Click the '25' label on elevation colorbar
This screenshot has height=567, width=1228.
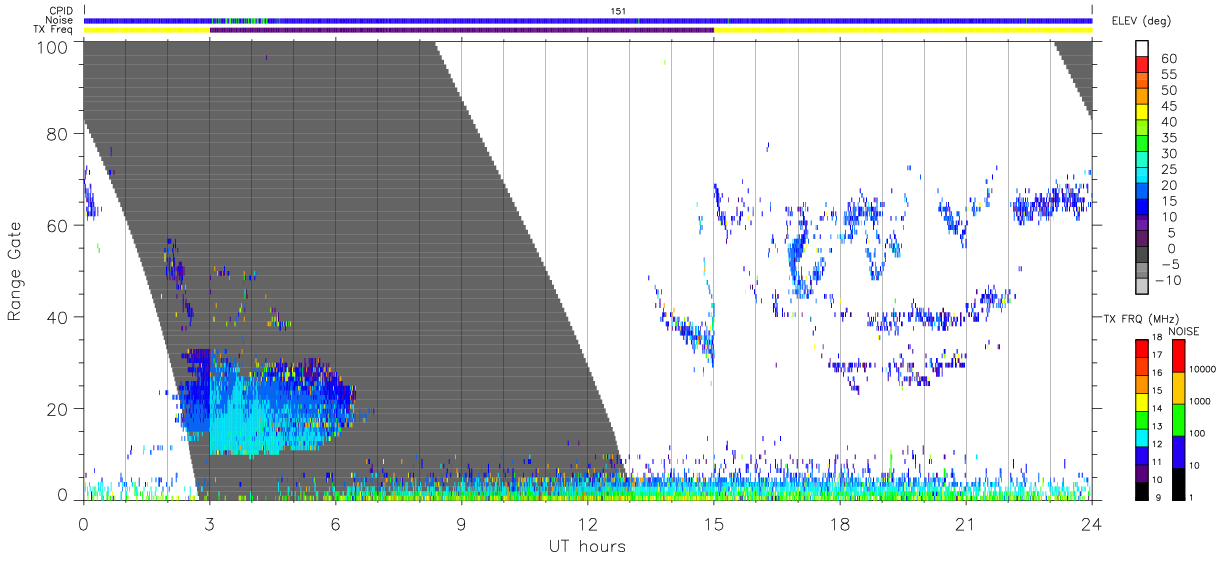[1167, 170]
